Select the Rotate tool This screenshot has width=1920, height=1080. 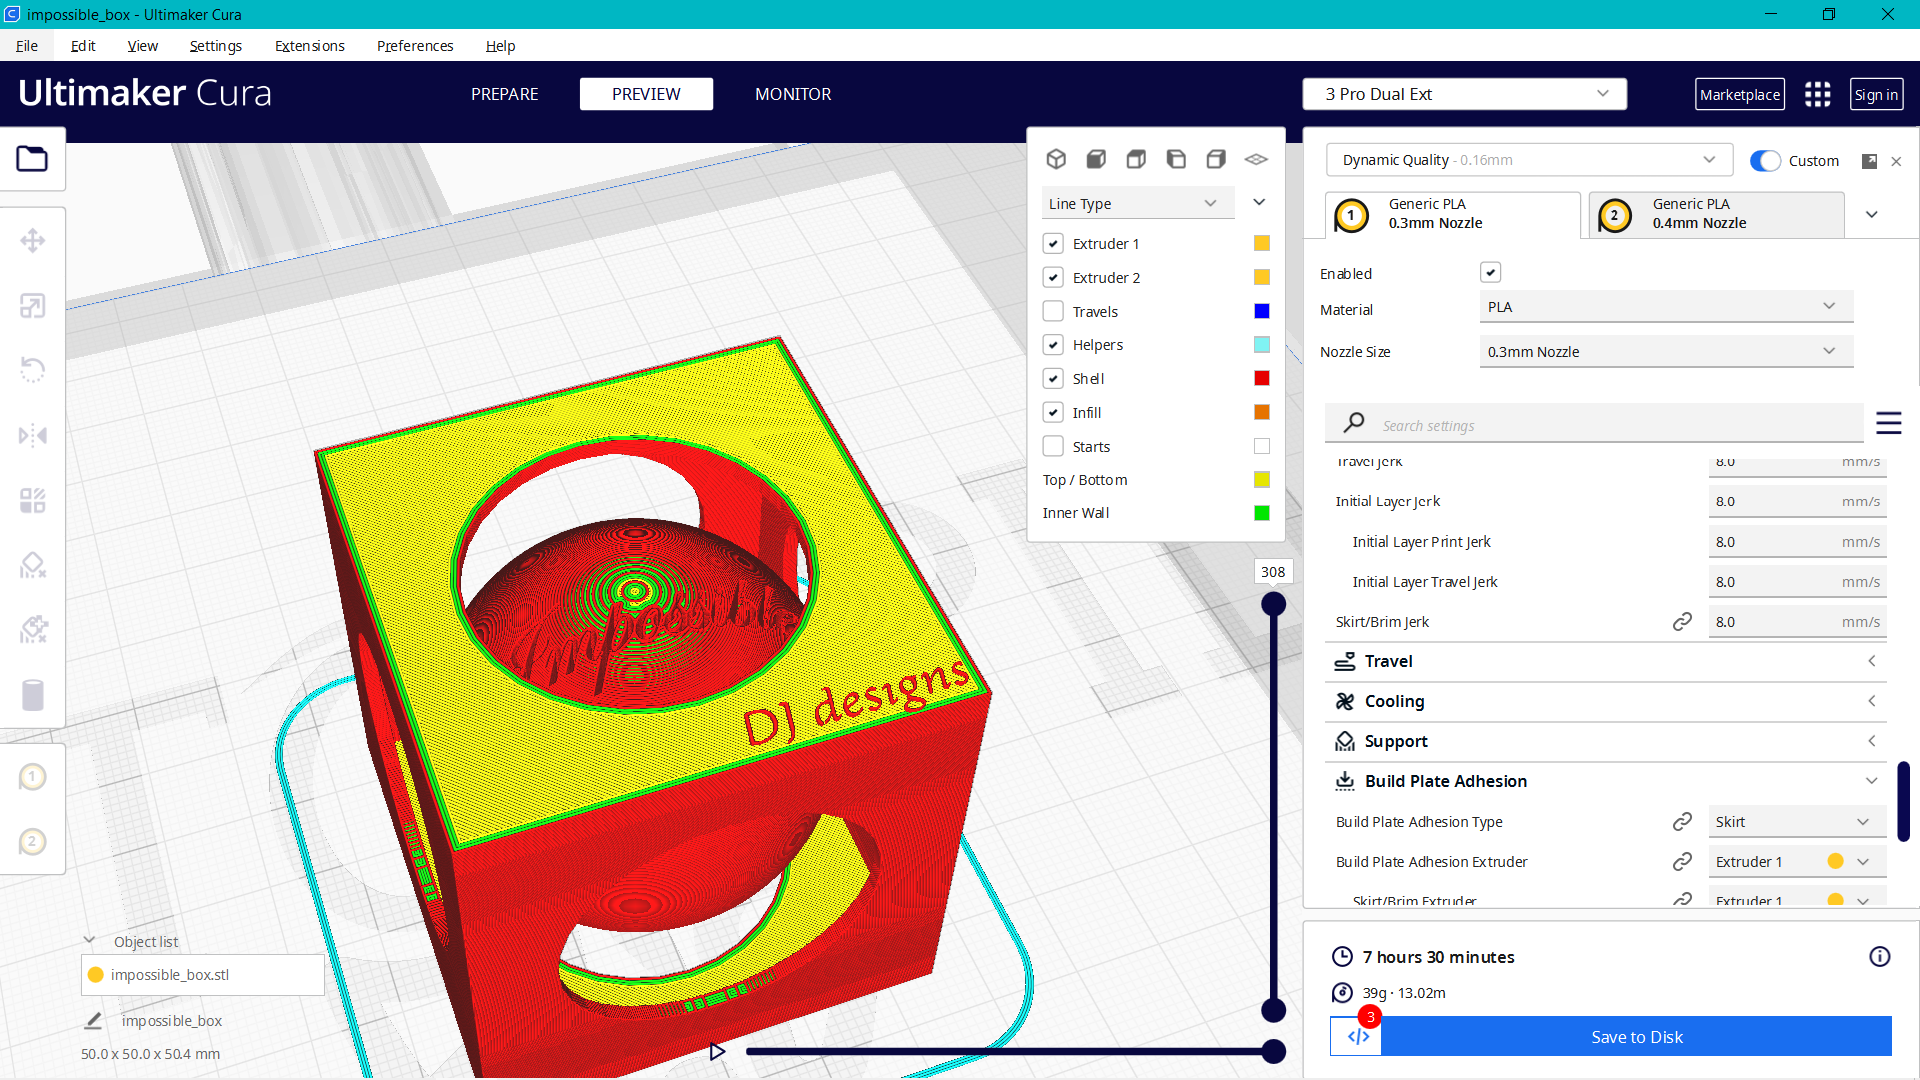(33, 370)
